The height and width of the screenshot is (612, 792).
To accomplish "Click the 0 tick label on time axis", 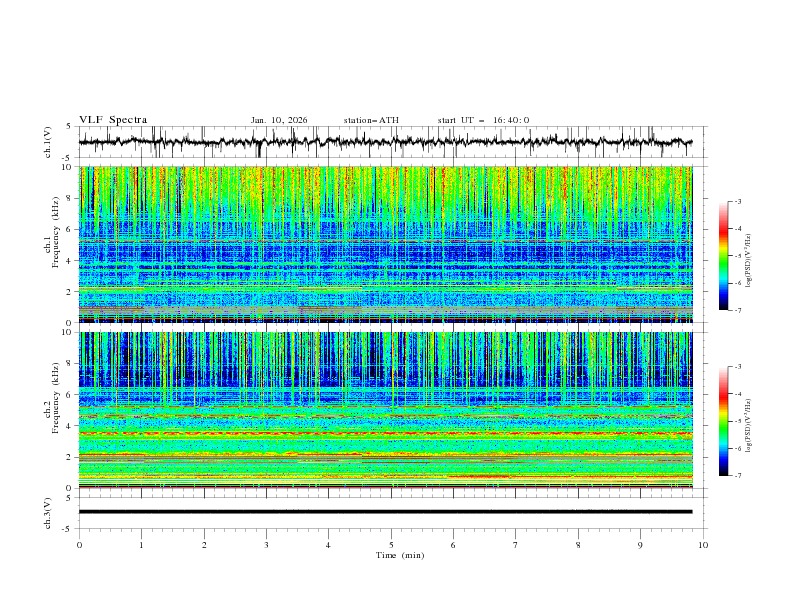I will click(79, 544).
